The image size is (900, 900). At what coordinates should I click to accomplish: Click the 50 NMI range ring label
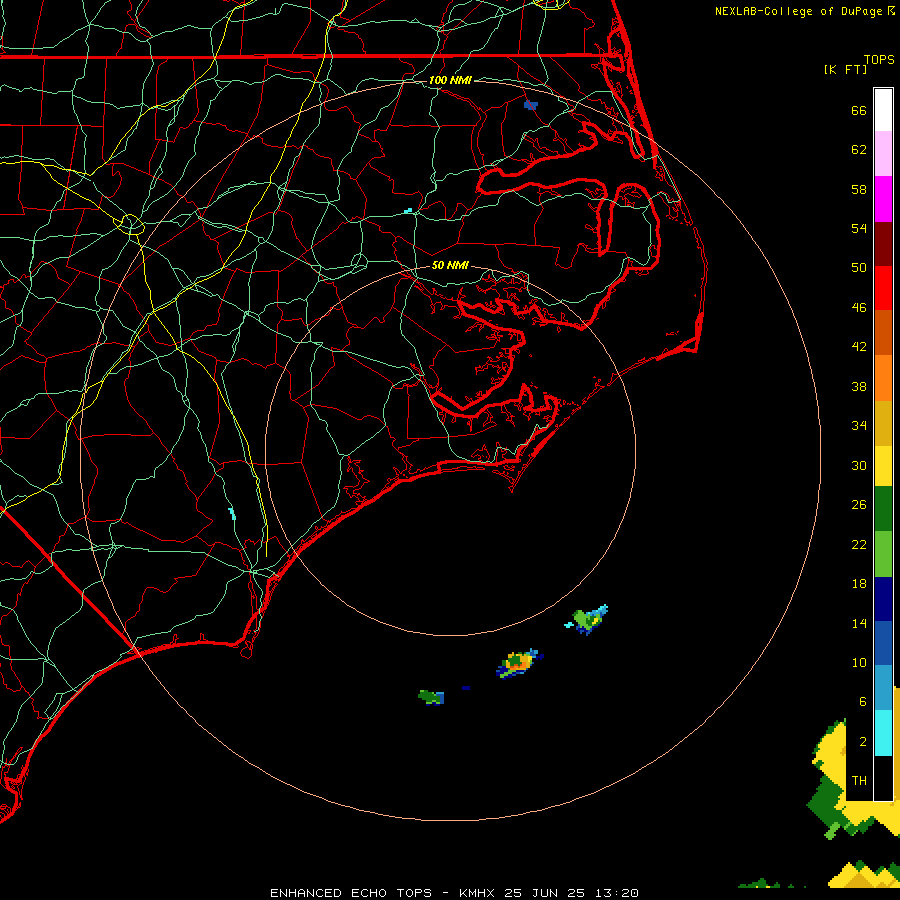tap(450, 265)
